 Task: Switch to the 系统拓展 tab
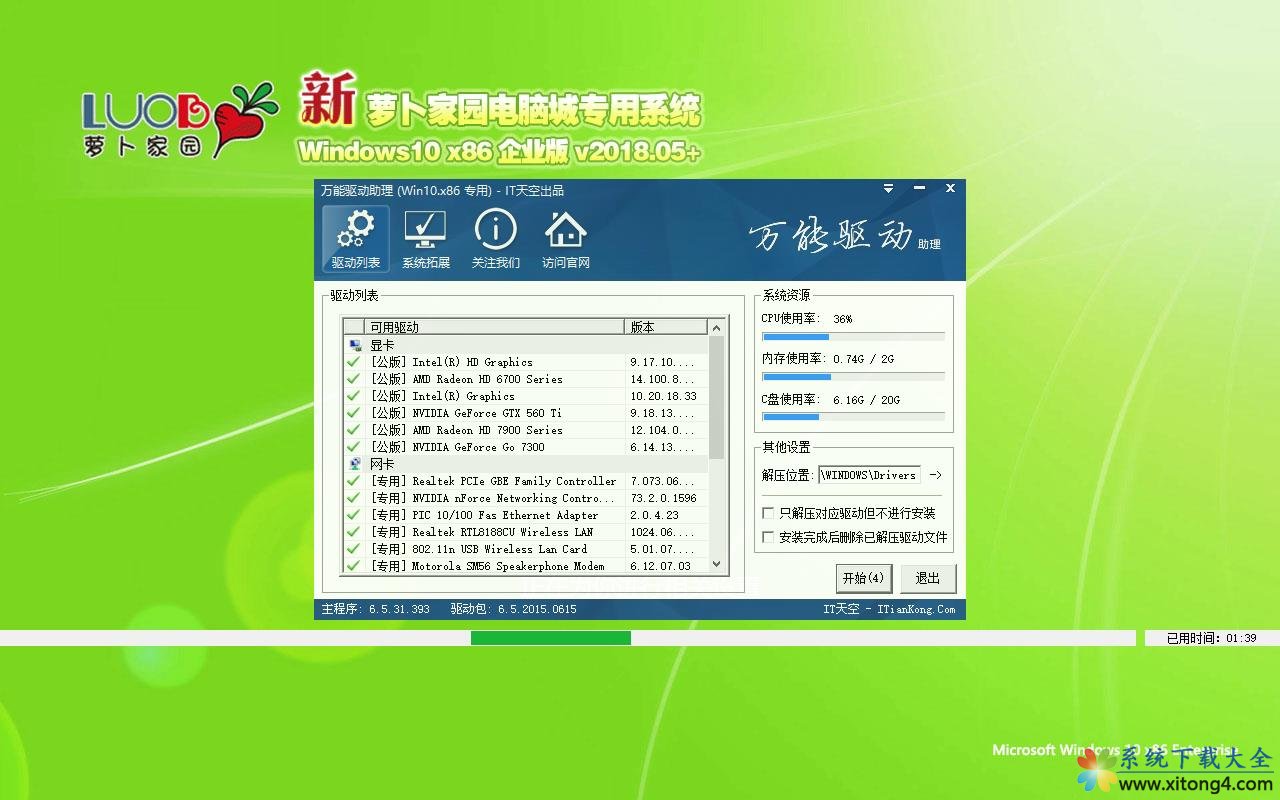pos(424,238)
